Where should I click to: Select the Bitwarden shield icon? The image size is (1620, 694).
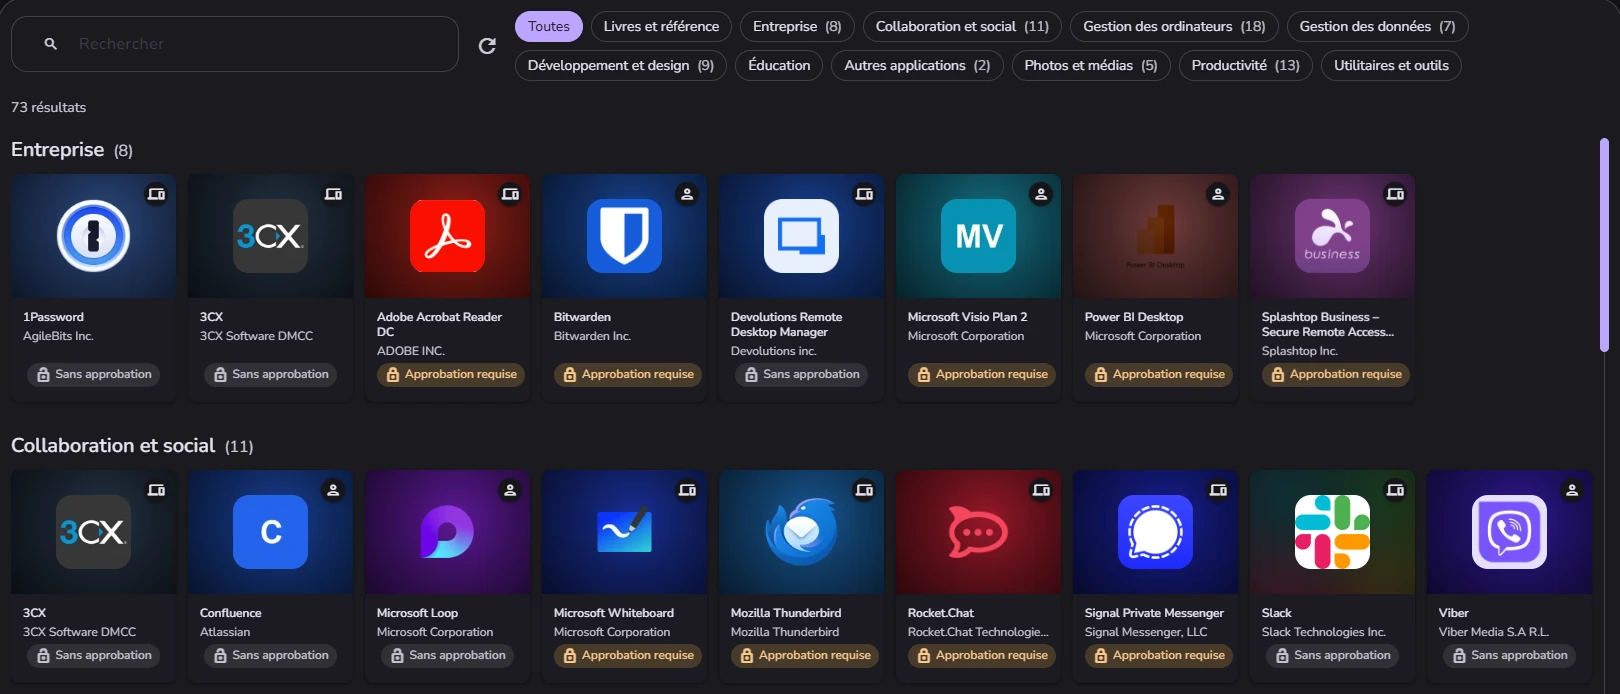[625, 236]
